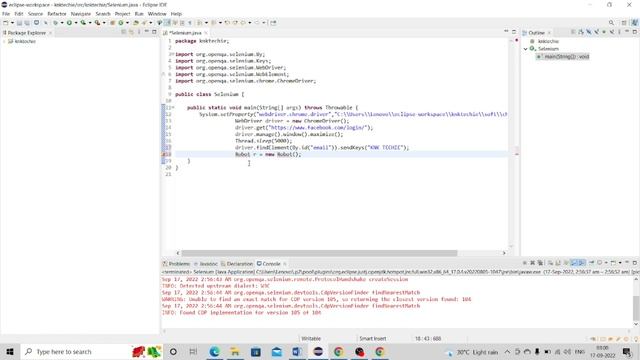Open the External Tools dropdown arrow
The width and height of the screenshot is (640, 360).
pos(104,23)
